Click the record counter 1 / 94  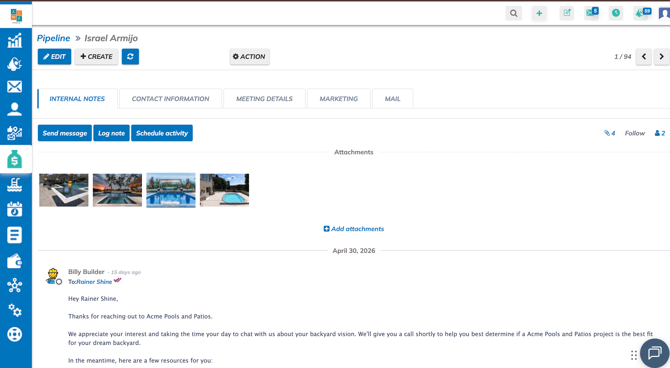[x=623, y=56]
